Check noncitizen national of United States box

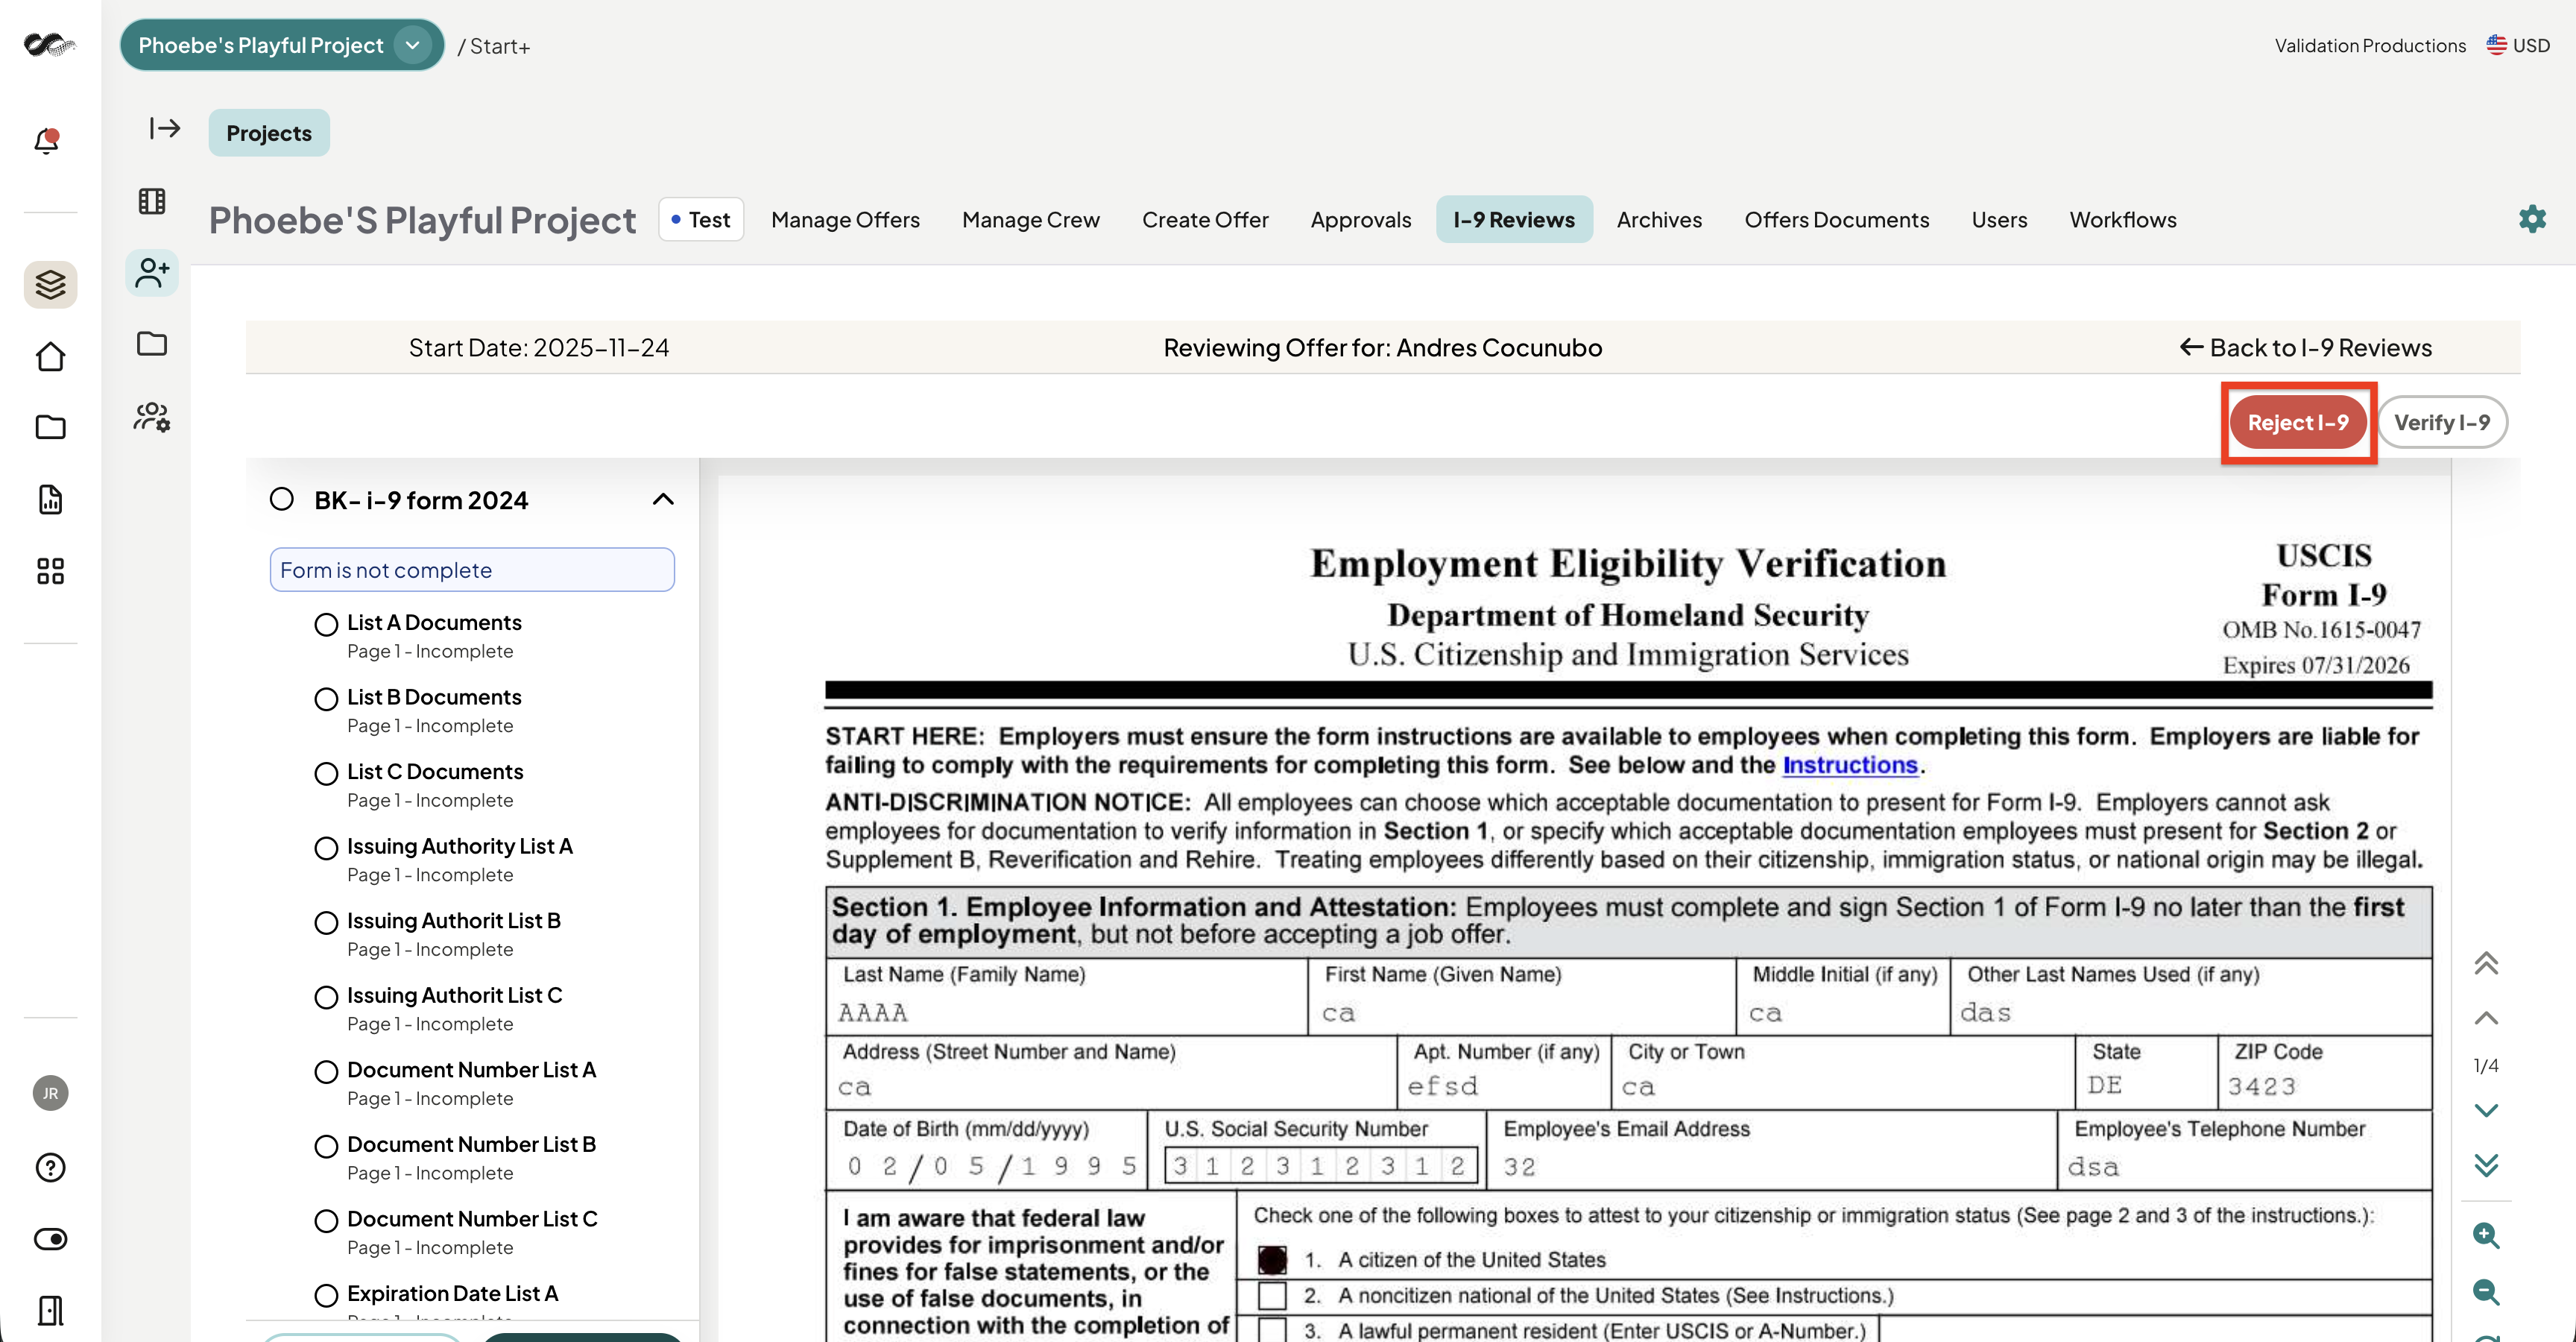(1272, 1296)
